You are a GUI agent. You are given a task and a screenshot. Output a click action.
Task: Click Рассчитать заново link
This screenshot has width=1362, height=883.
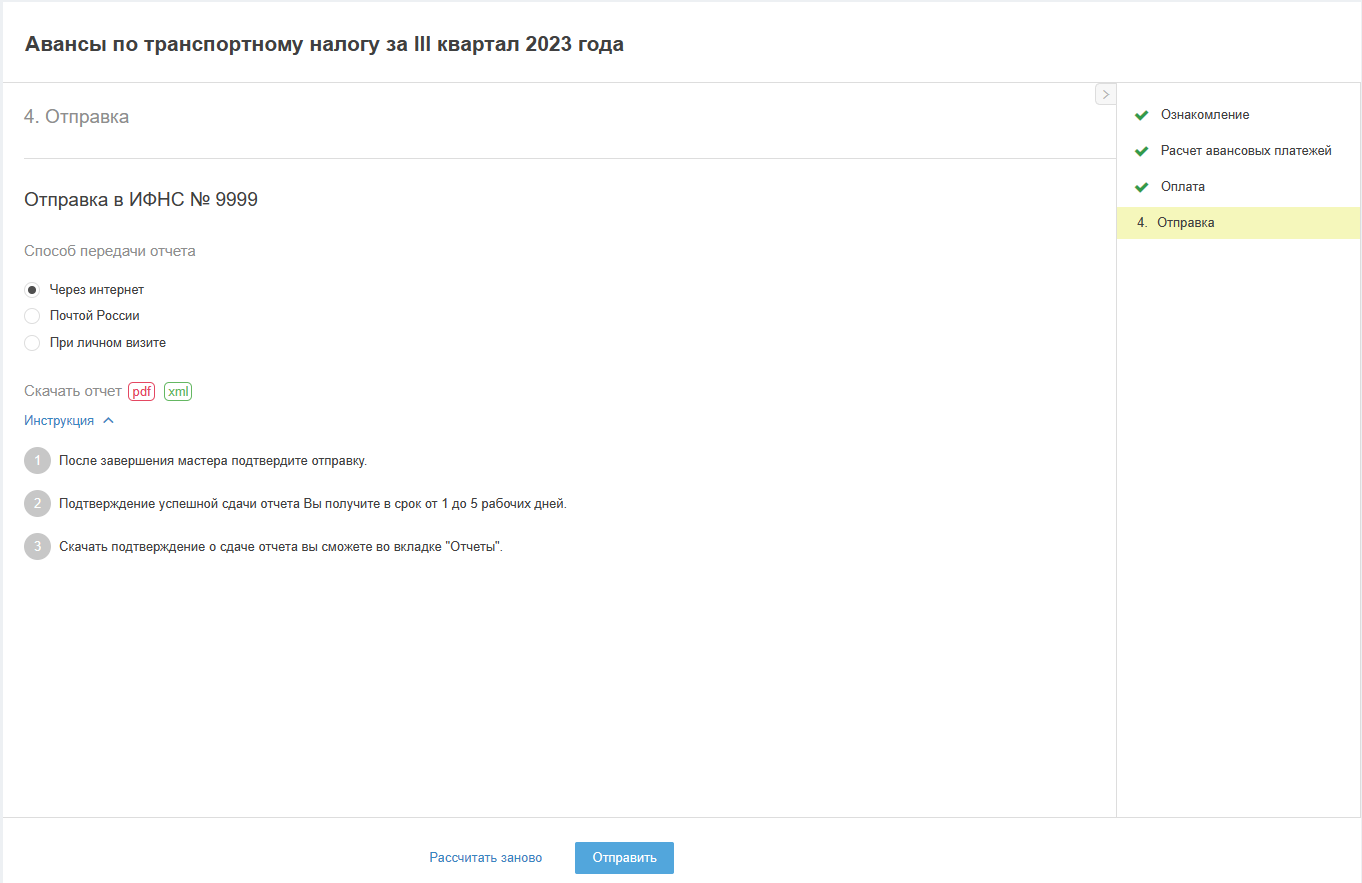click(x=486, y=858)
